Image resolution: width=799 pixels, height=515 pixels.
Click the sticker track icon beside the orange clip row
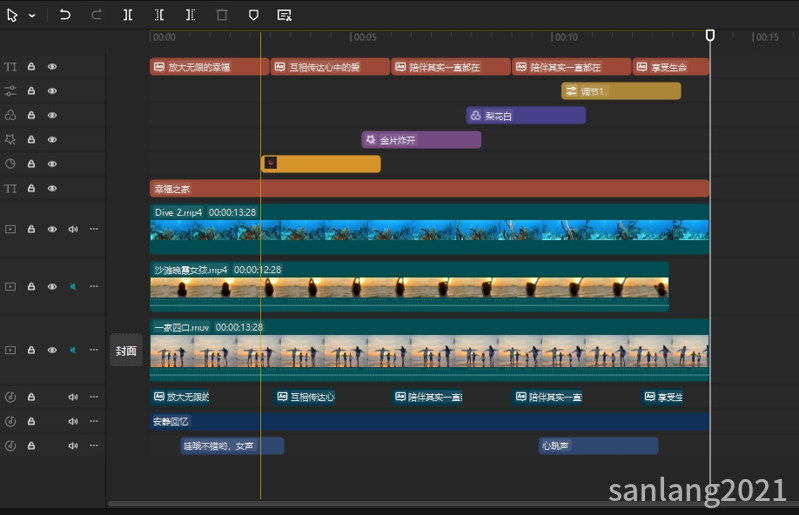pos(10,164)
